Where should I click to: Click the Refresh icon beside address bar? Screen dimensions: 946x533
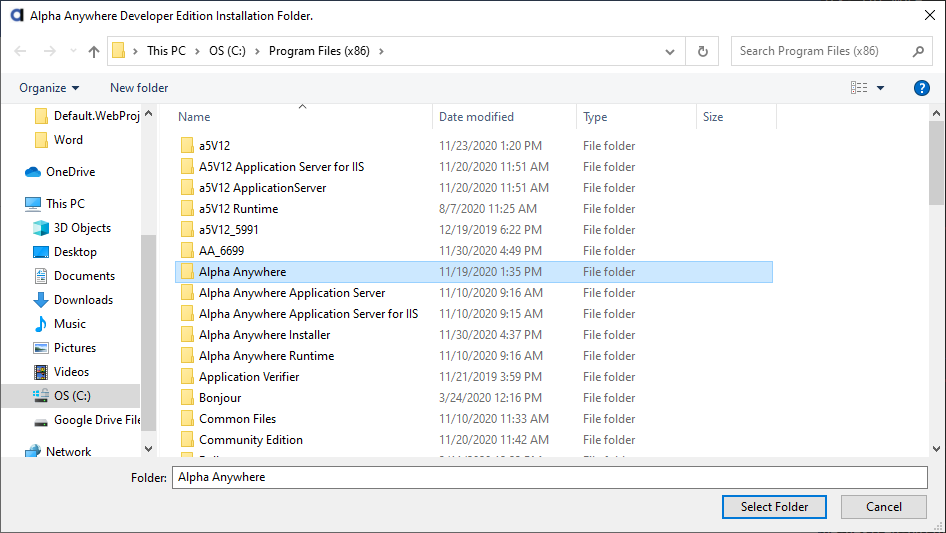pyautogui.click(x=702, y=51)
